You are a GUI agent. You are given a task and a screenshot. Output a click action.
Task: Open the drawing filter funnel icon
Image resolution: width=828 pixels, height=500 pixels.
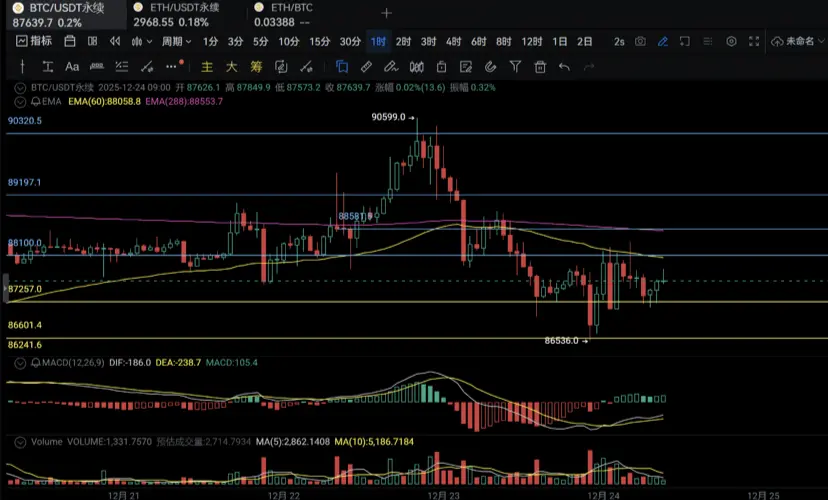coord(515,67)
